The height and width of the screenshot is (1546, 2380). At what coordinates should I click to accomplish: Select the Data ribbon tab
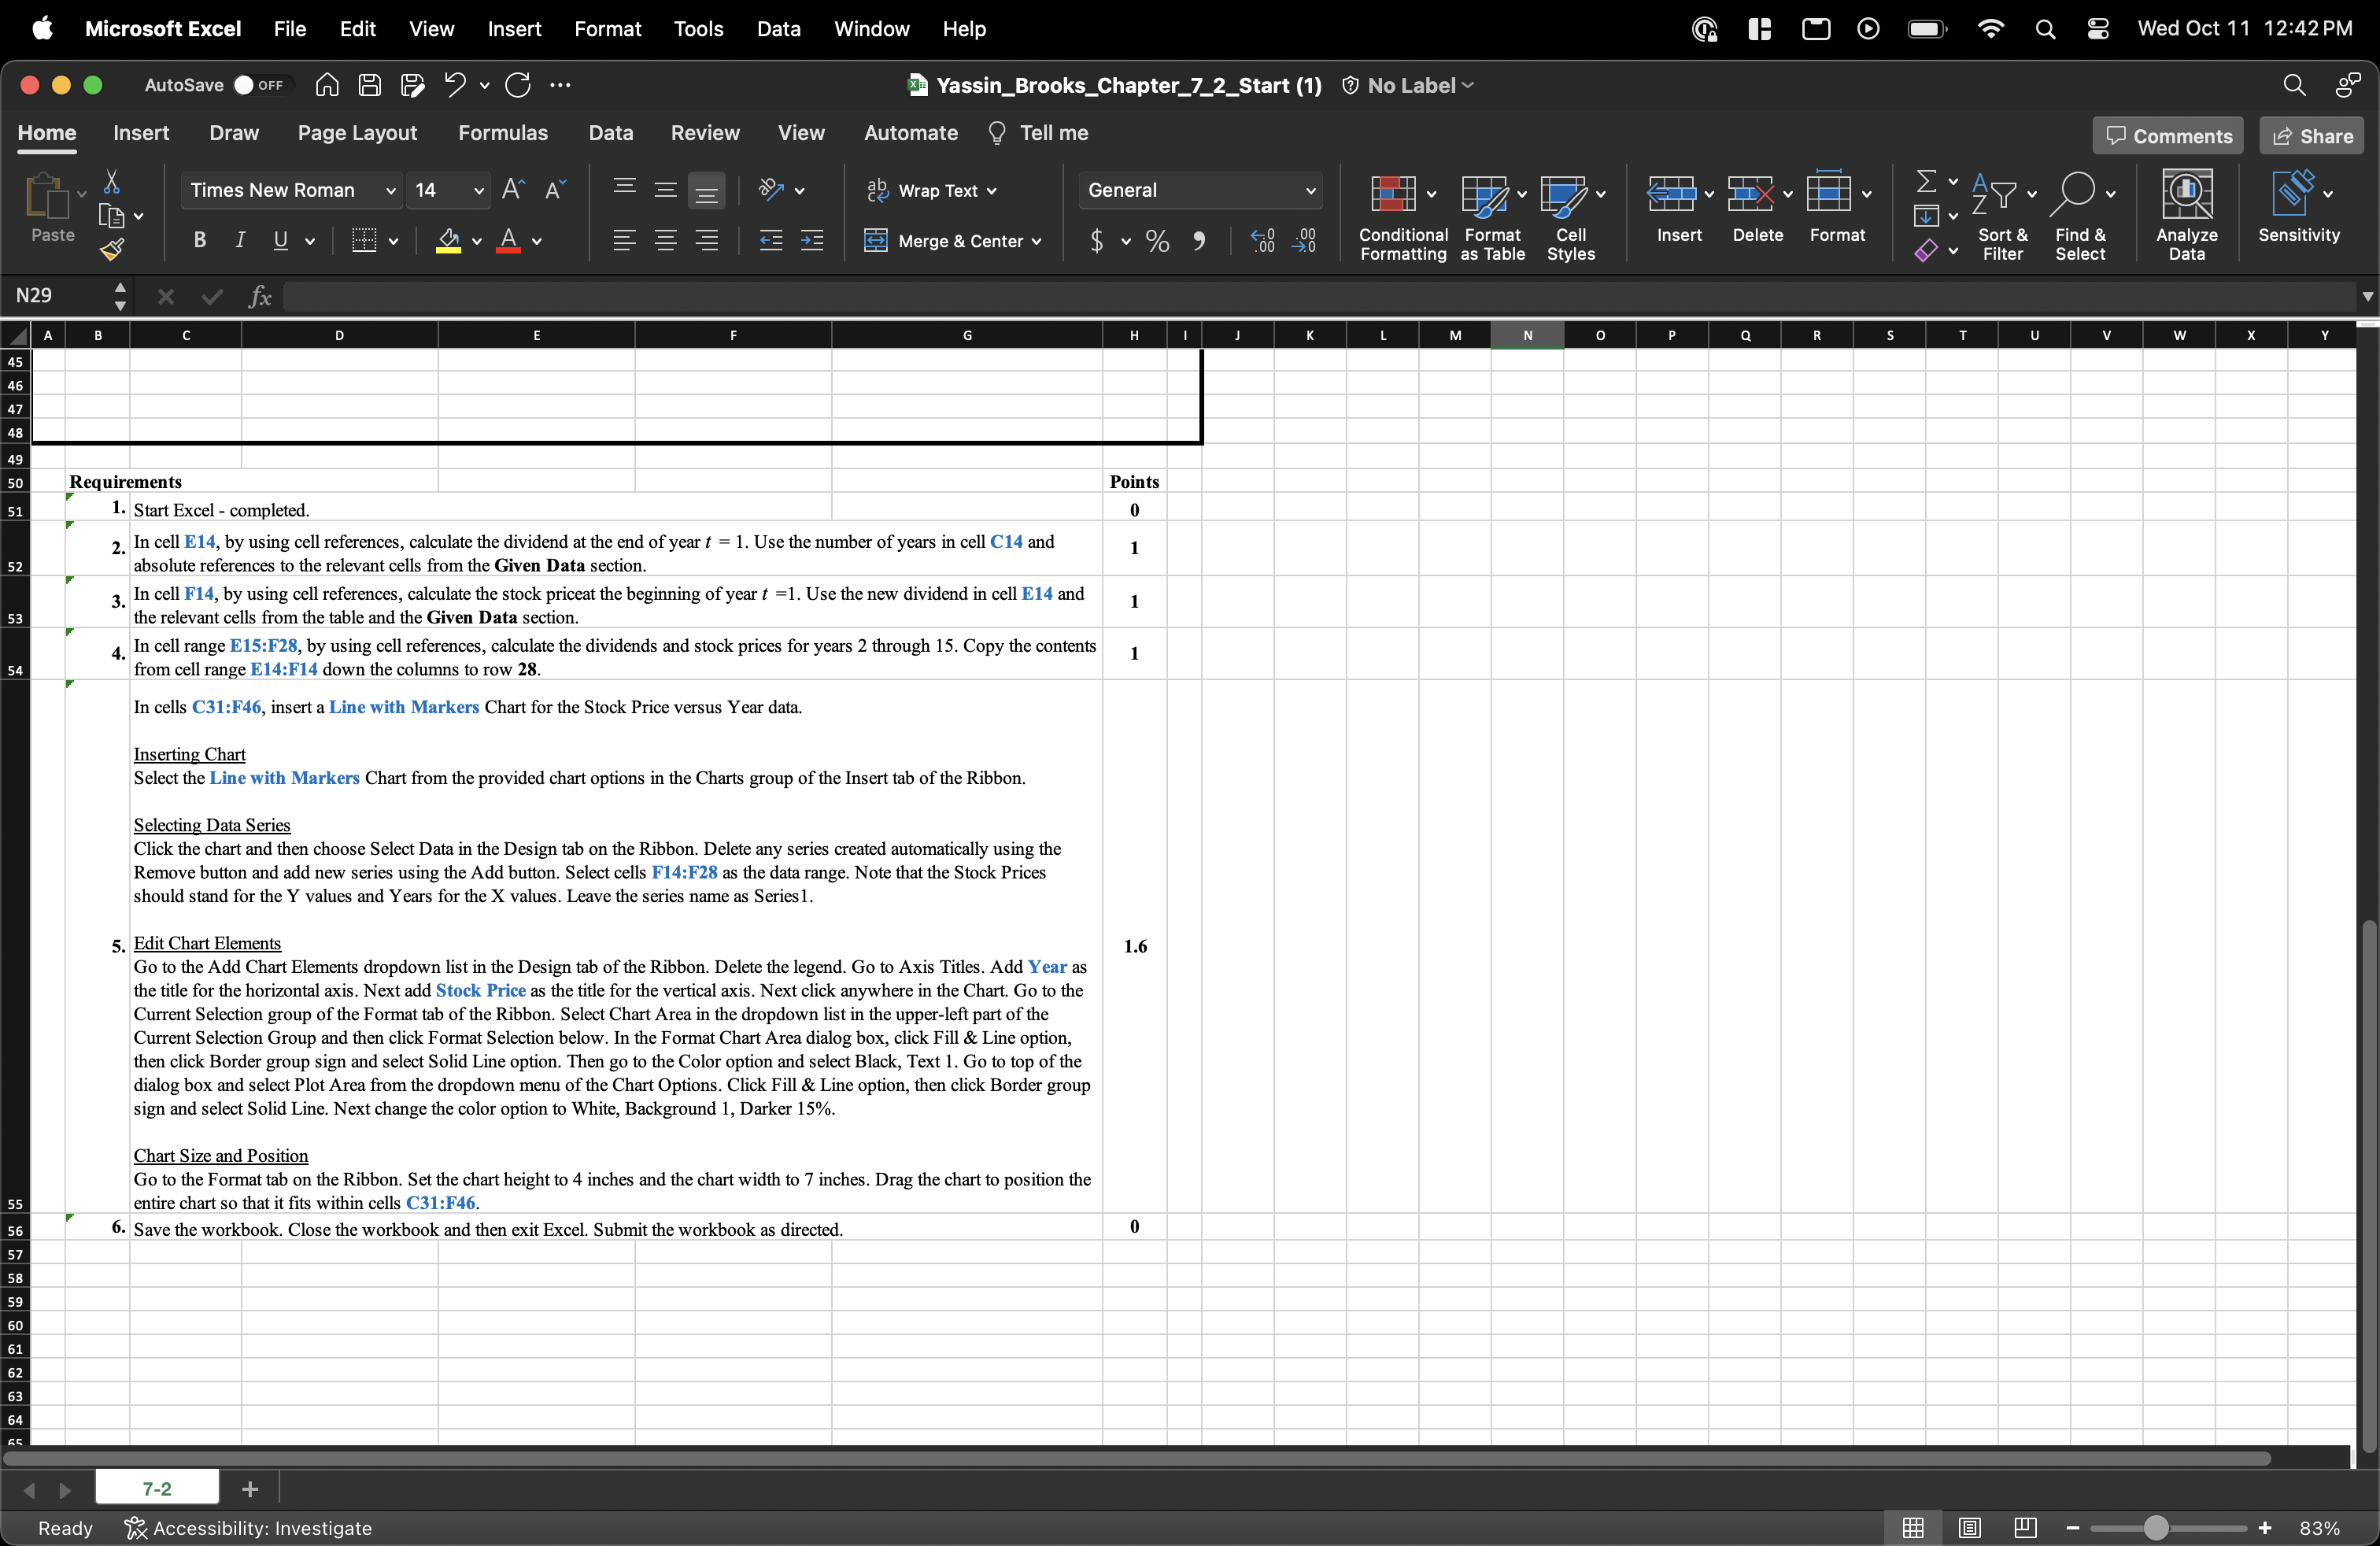point(611,132)
